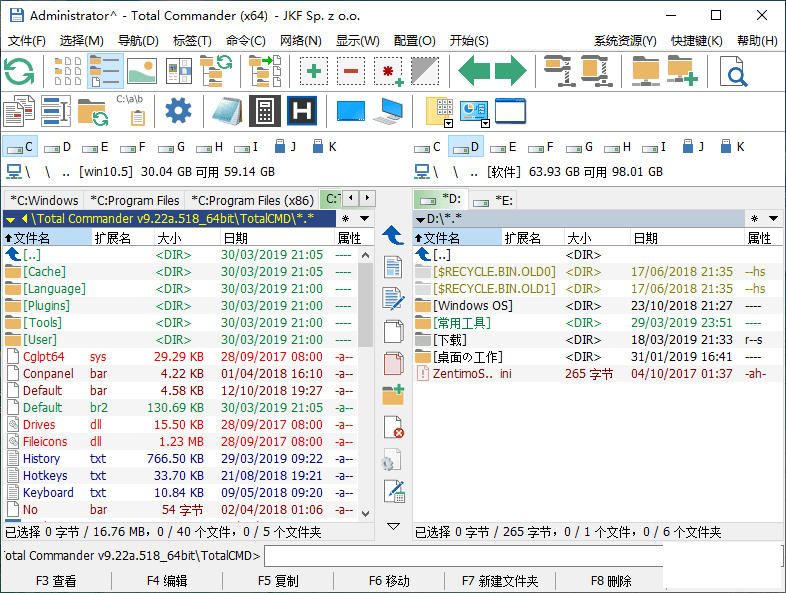Open the directory tree view icon

pos(216,72)
